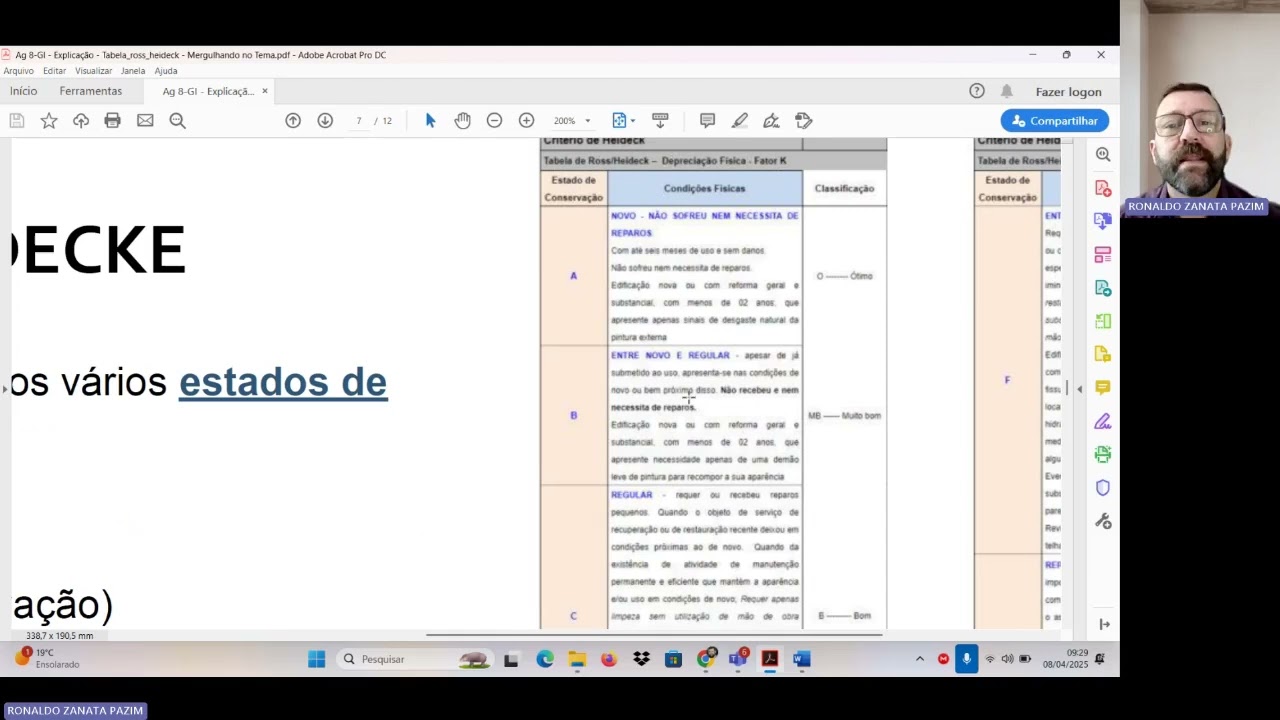Open the Editar menu
Image resolution: width=1280 pixels, height=720 pixels.
pyautogui.click(x=54, y=71)
